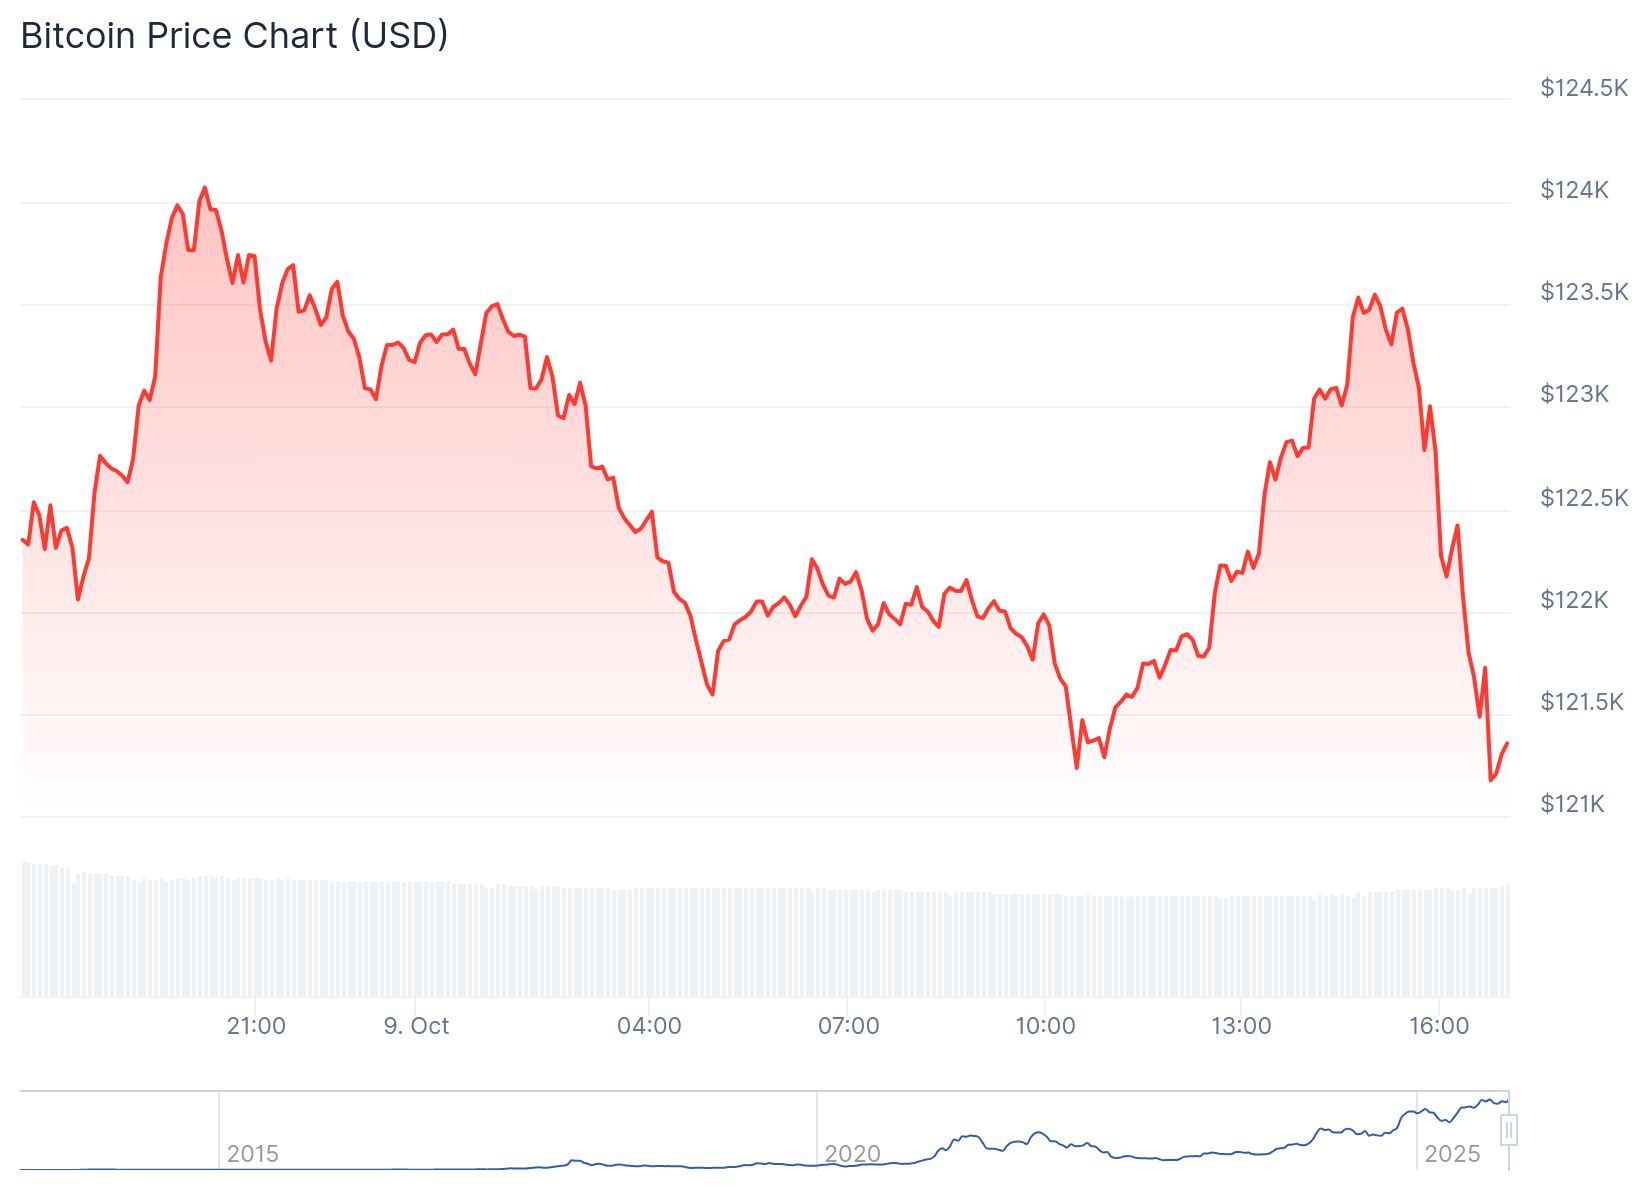Select the 10:00 time axis label

tap(1045, 1026)
